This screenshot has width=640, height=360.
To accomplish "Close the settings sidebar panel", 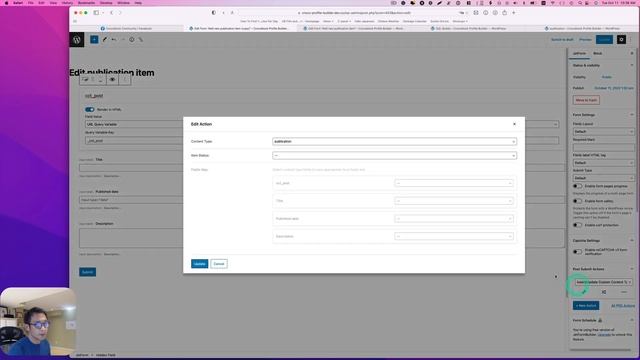I will [x=632, y=53].
